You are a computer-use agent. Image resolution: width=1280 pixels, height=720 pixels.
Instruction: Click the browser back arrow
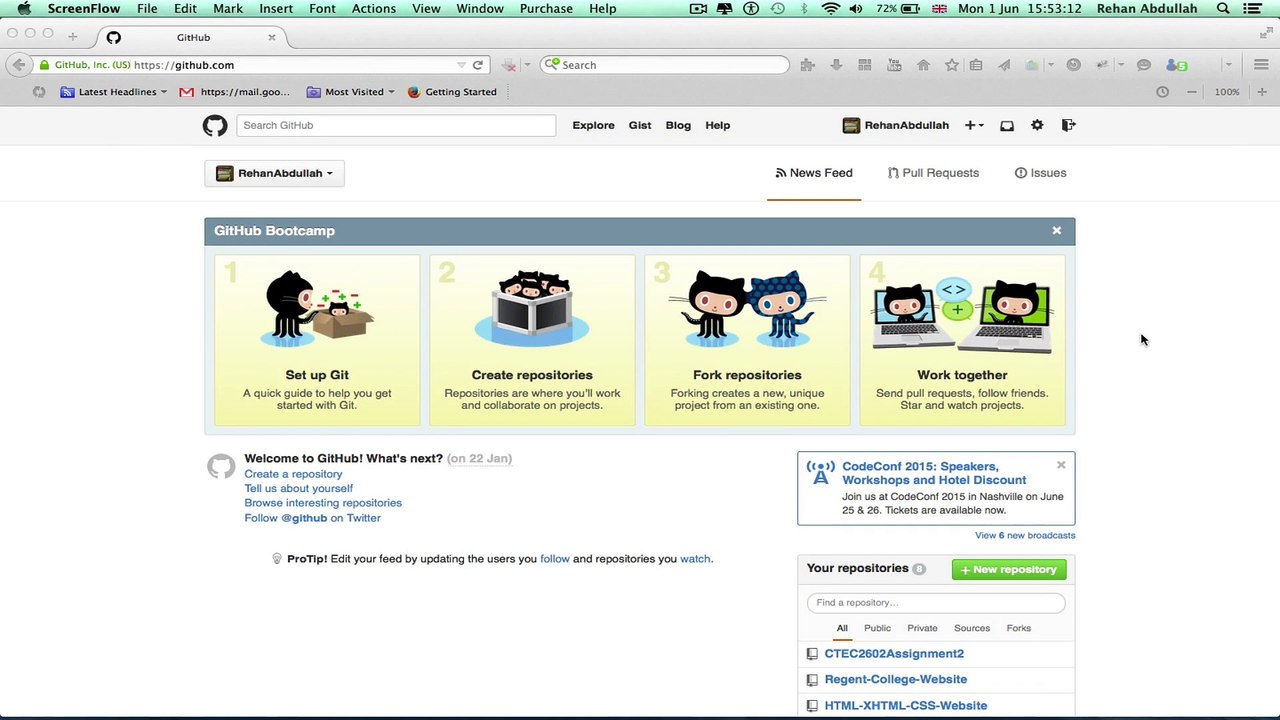pos(19,65)
